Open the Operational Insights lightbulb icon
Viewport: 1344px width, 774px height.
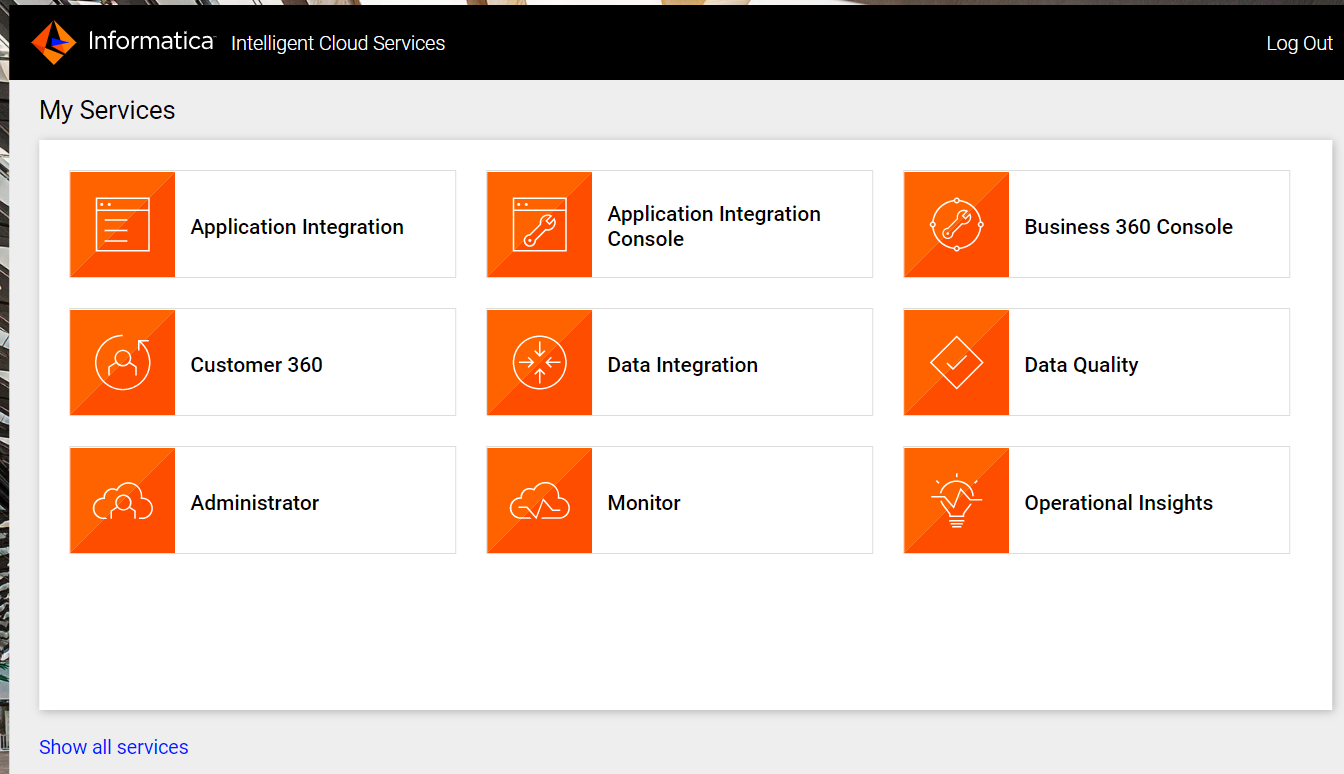pos(957,500)
